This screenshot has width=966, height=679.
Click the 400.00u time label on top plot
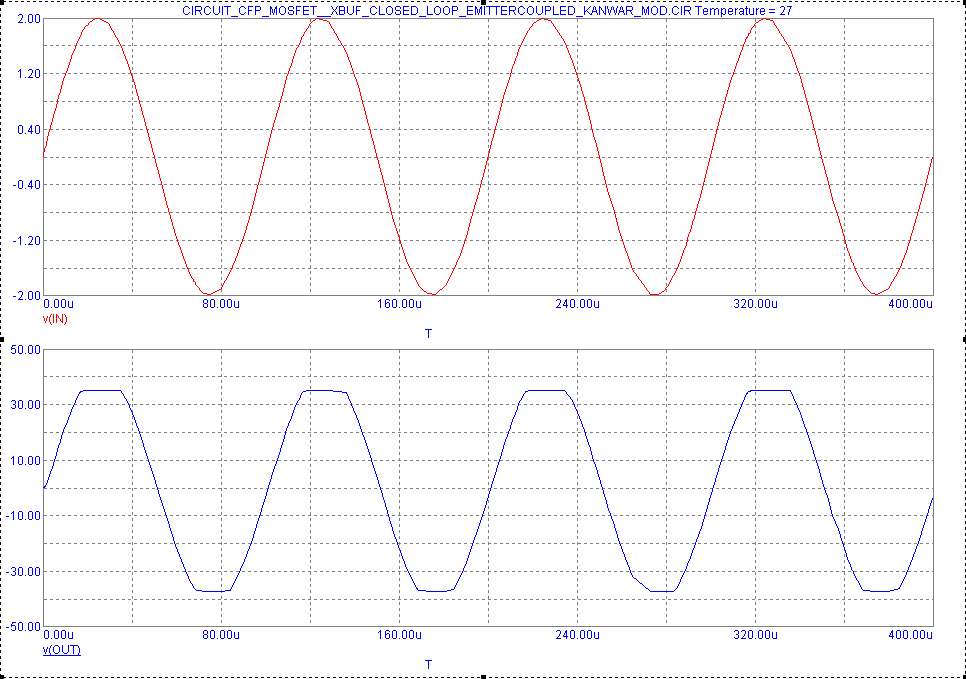pyautogui.click(x=911, y=304)
